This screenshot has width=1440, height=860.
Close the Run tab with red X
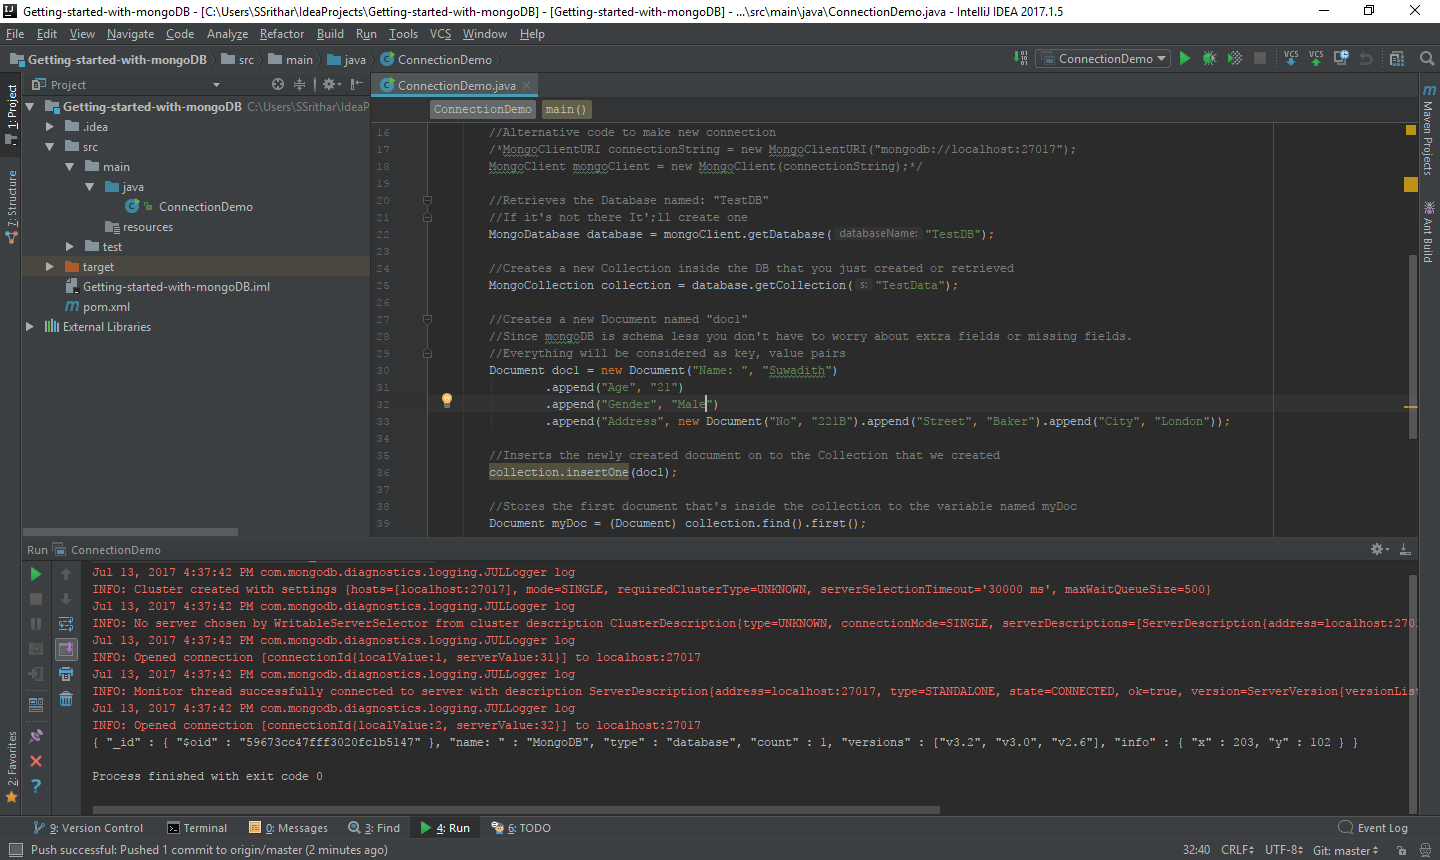pos(36,761)
